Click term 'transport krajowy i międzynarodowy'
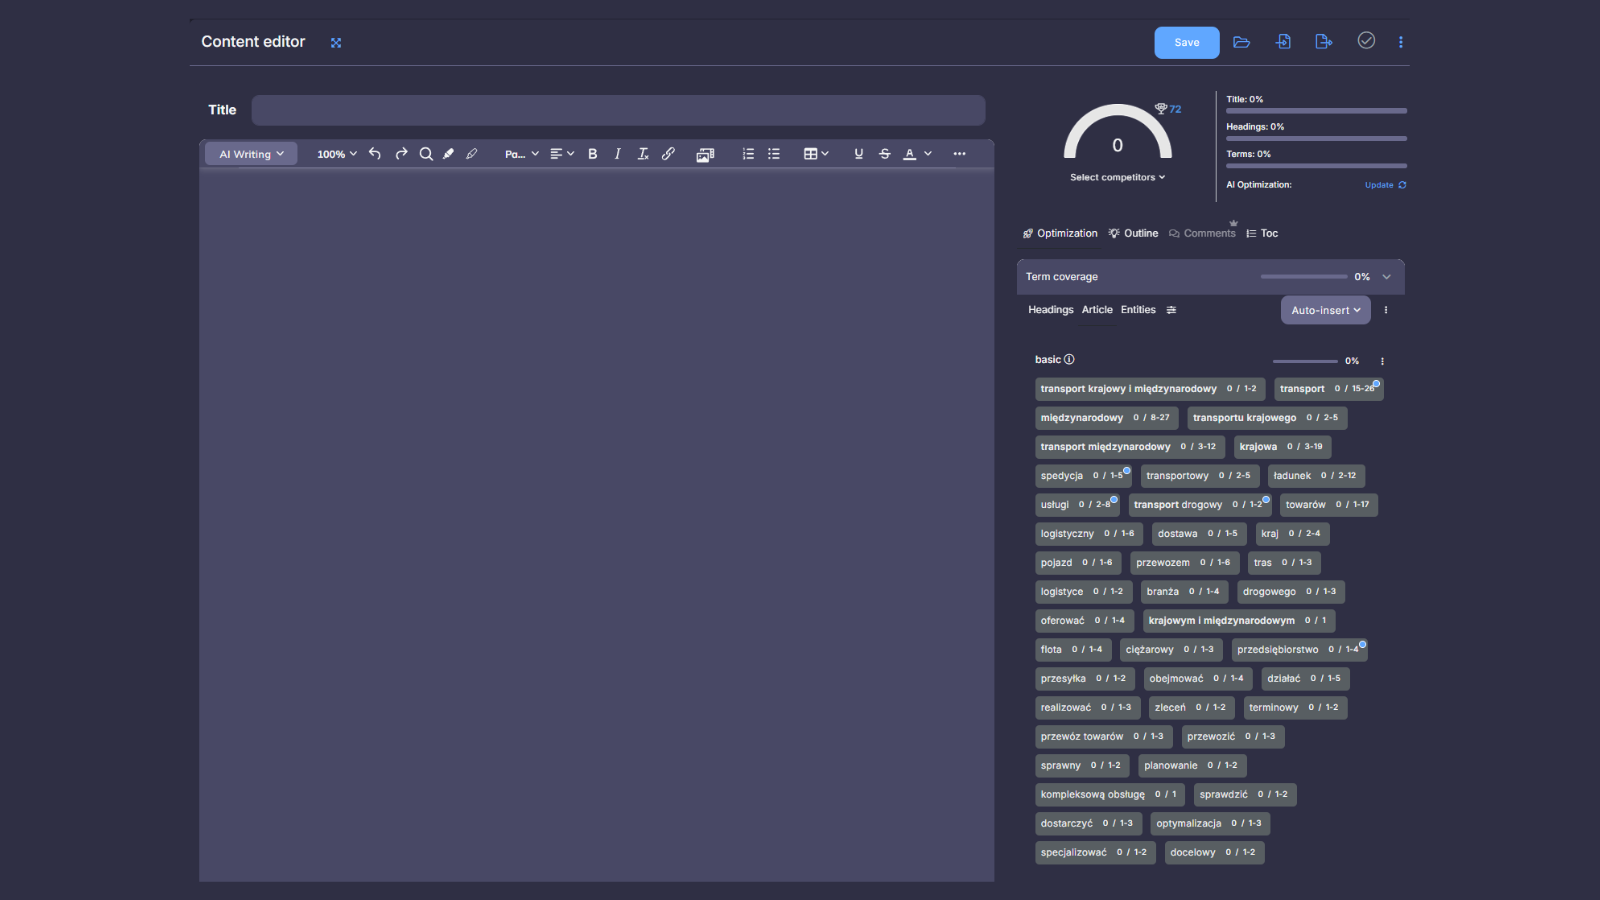1600x900 pixels. tap(1150, 389)
